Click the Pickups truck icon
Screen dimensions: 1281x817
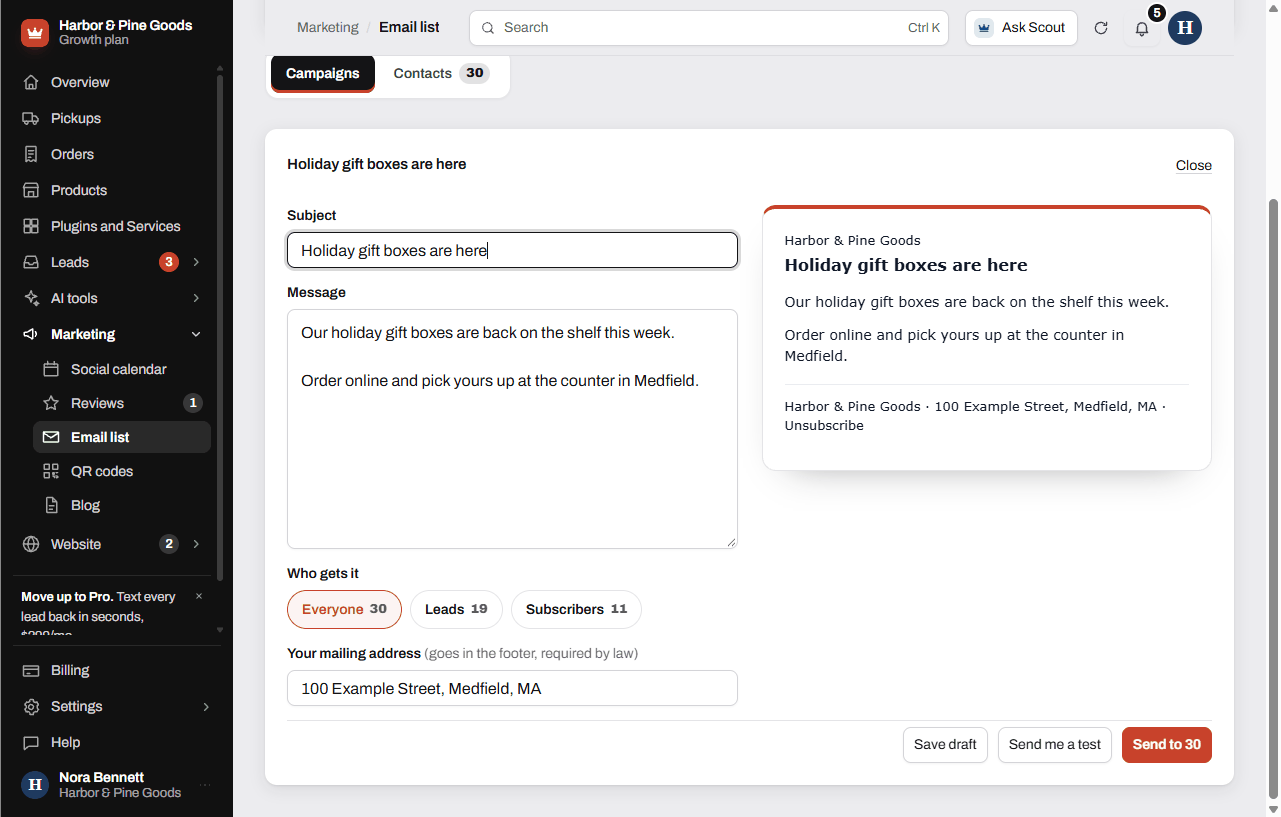[x=31, y=118]
